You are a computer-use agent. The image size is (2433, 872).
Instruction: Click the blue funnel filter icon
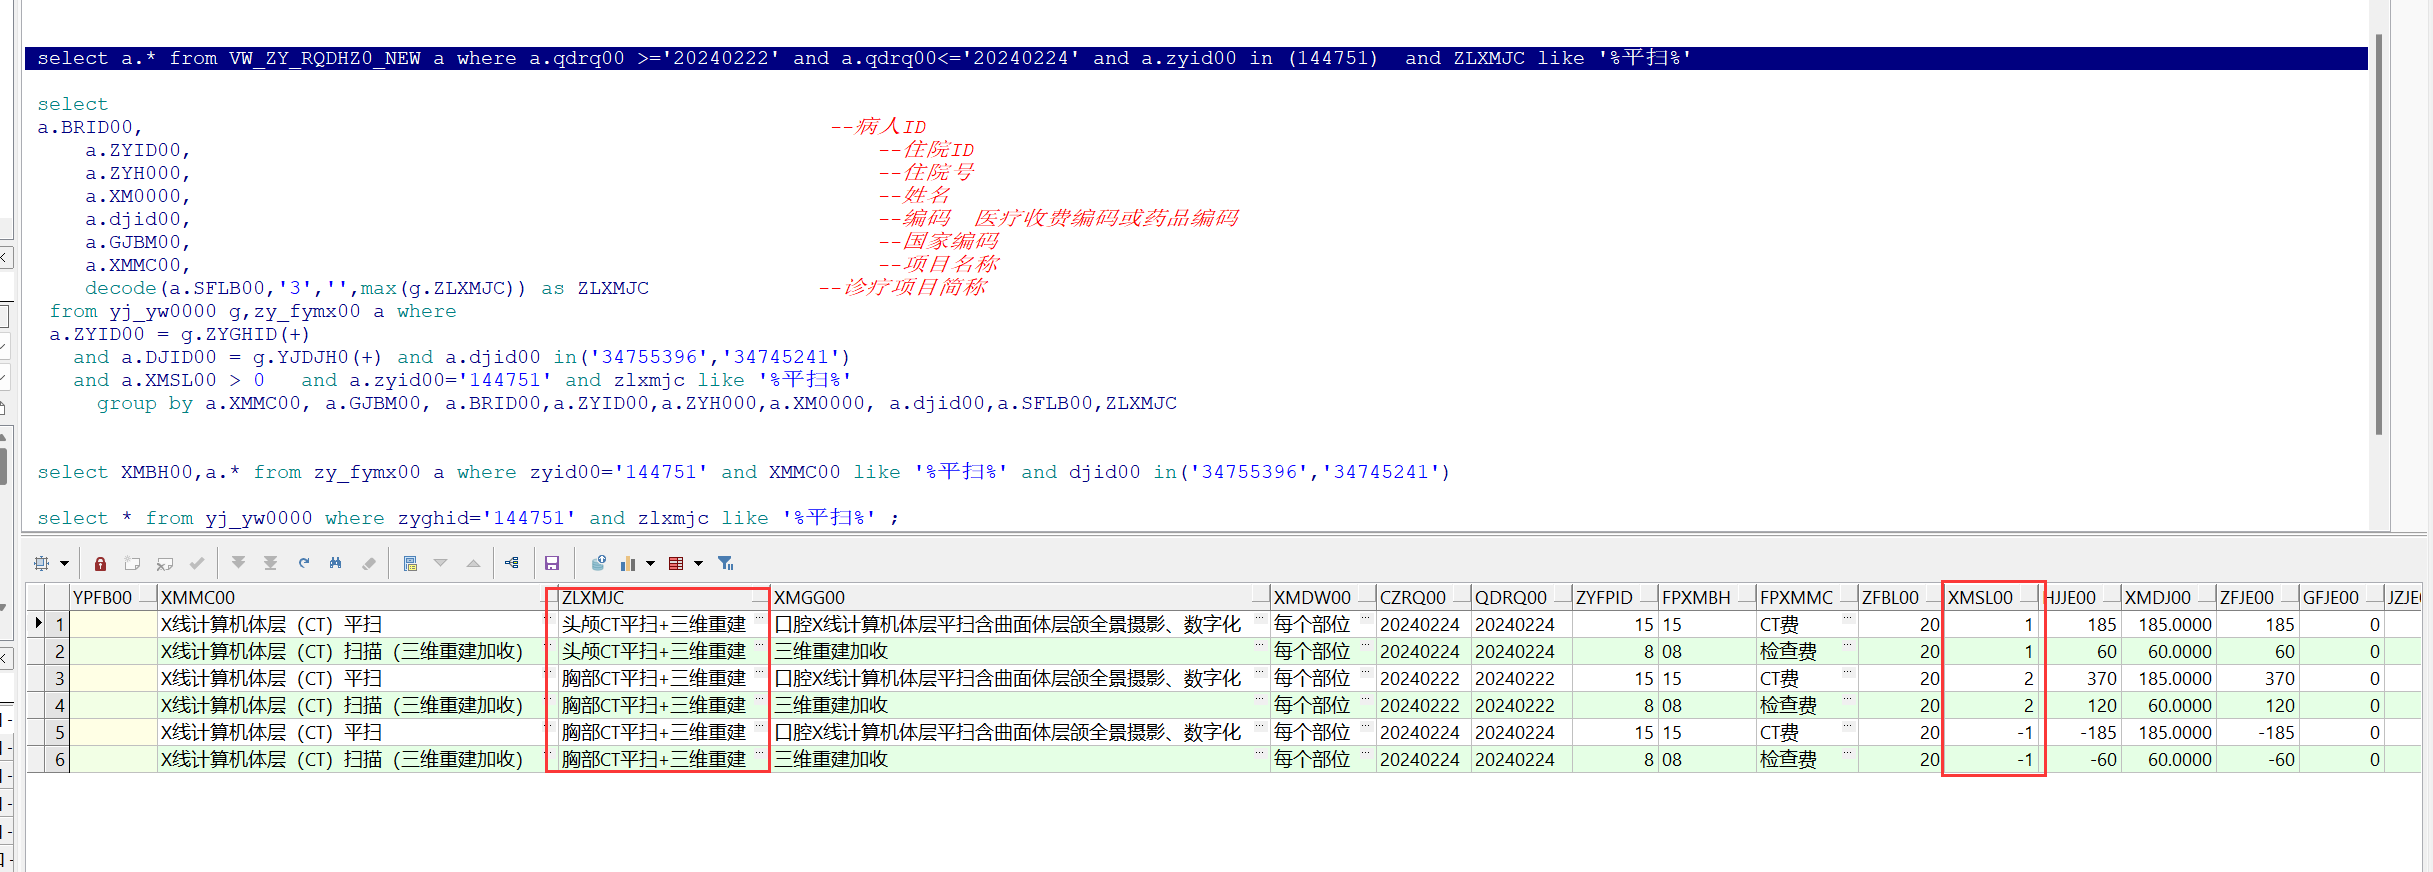click(726, 563)
